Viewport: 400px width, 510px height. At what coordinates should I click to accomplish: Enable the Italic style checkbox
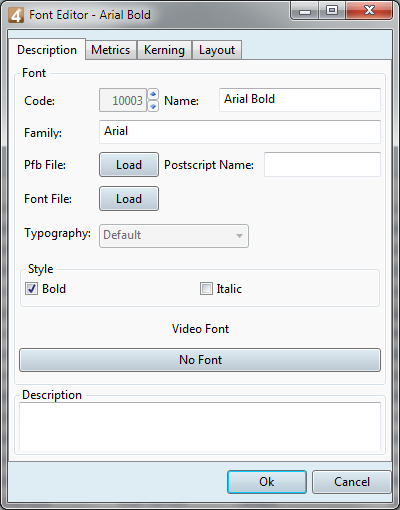(206, 288)
